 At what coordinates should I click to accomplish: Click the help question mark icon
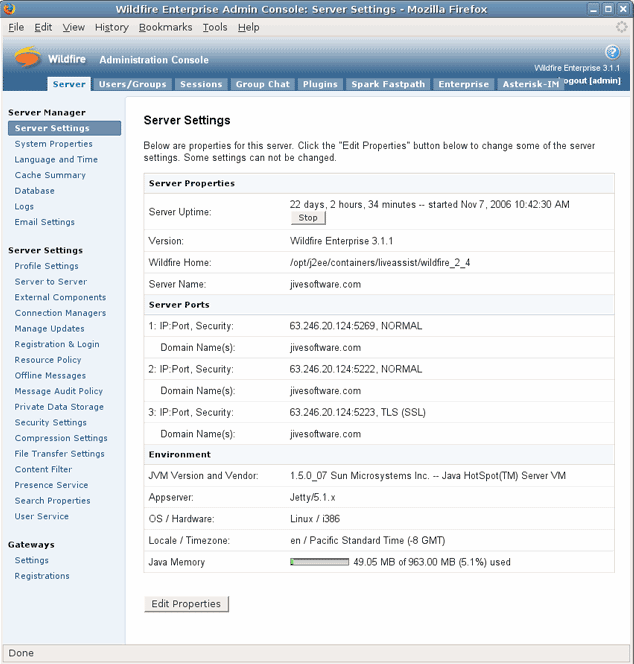coord(613,52)
